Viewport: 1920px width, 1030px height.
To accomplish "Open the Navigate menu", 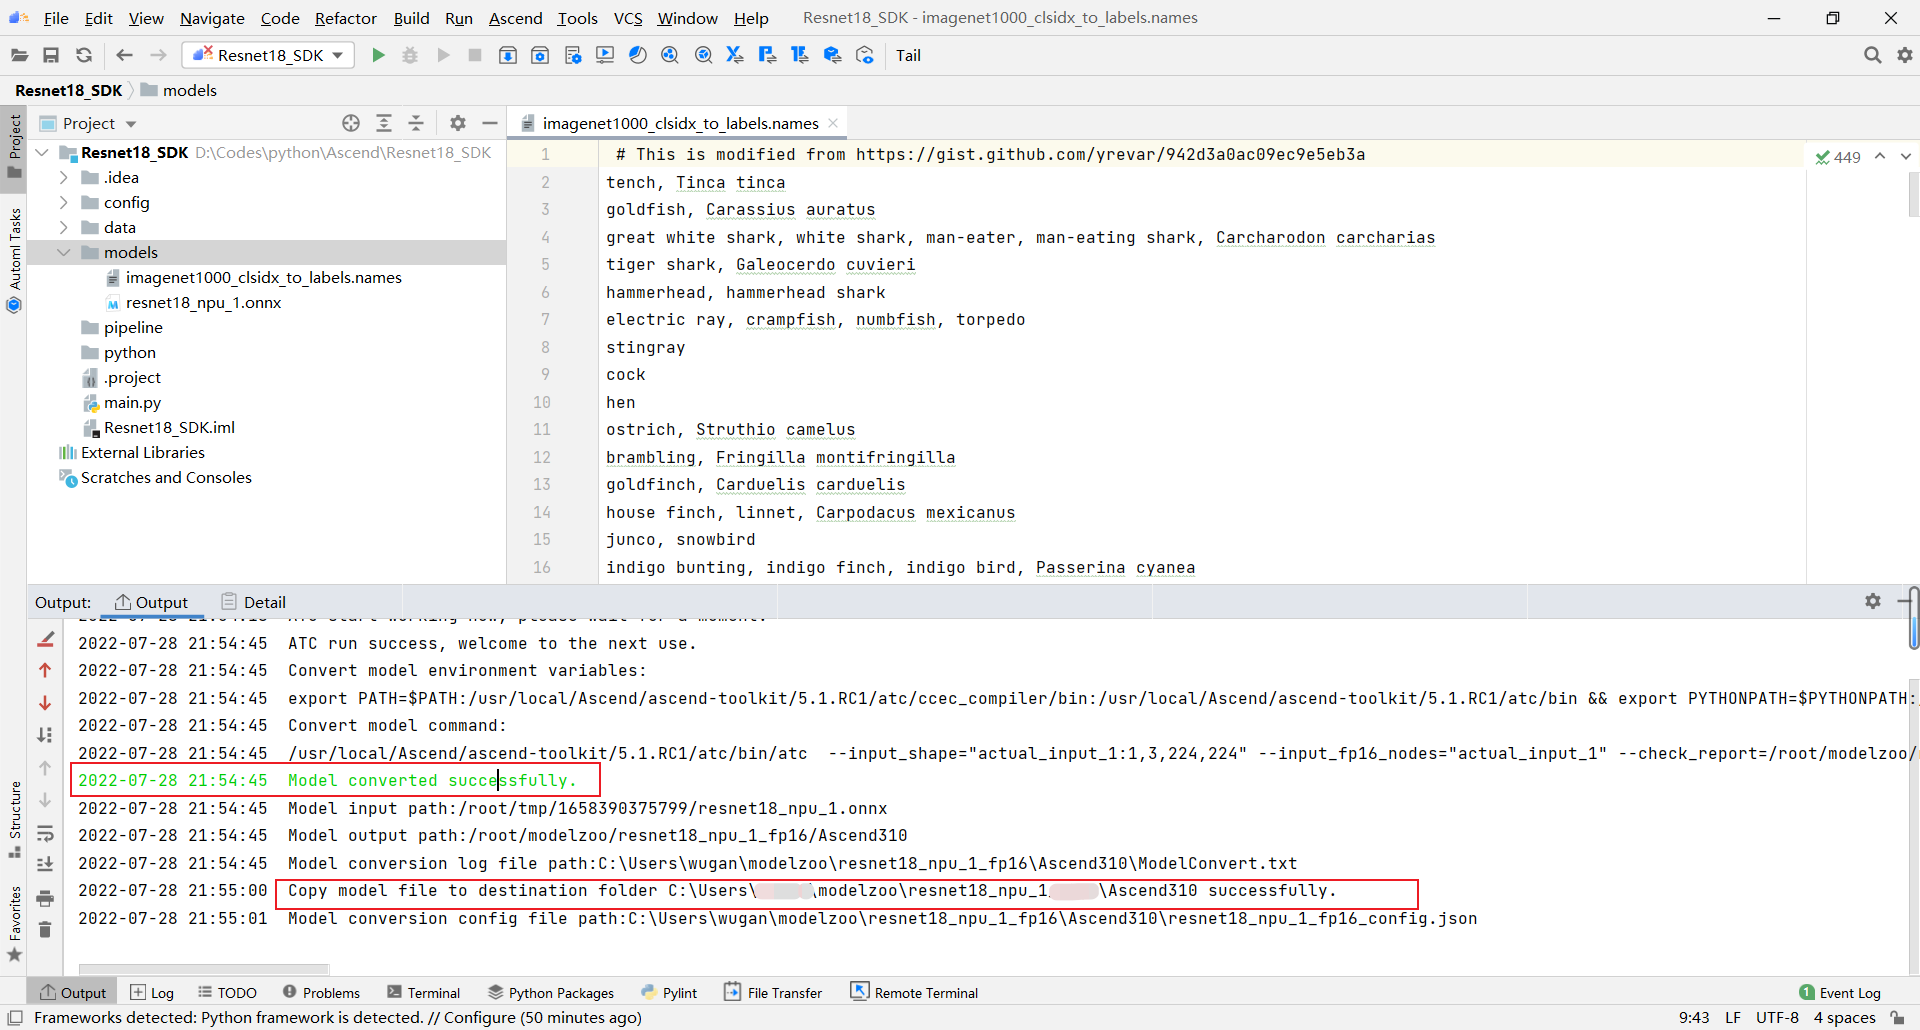I will [212, 18].
